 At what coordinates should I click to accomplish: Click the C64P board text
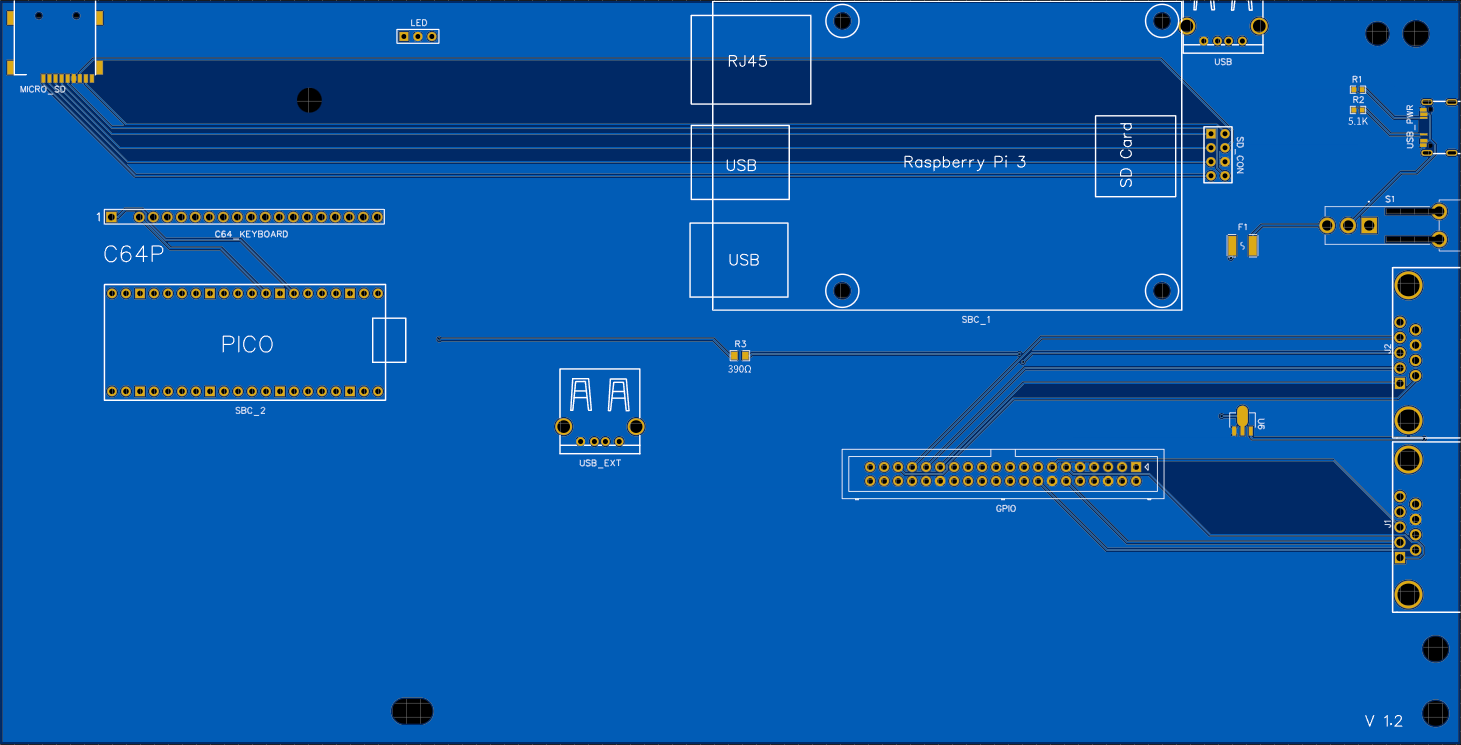134,255
